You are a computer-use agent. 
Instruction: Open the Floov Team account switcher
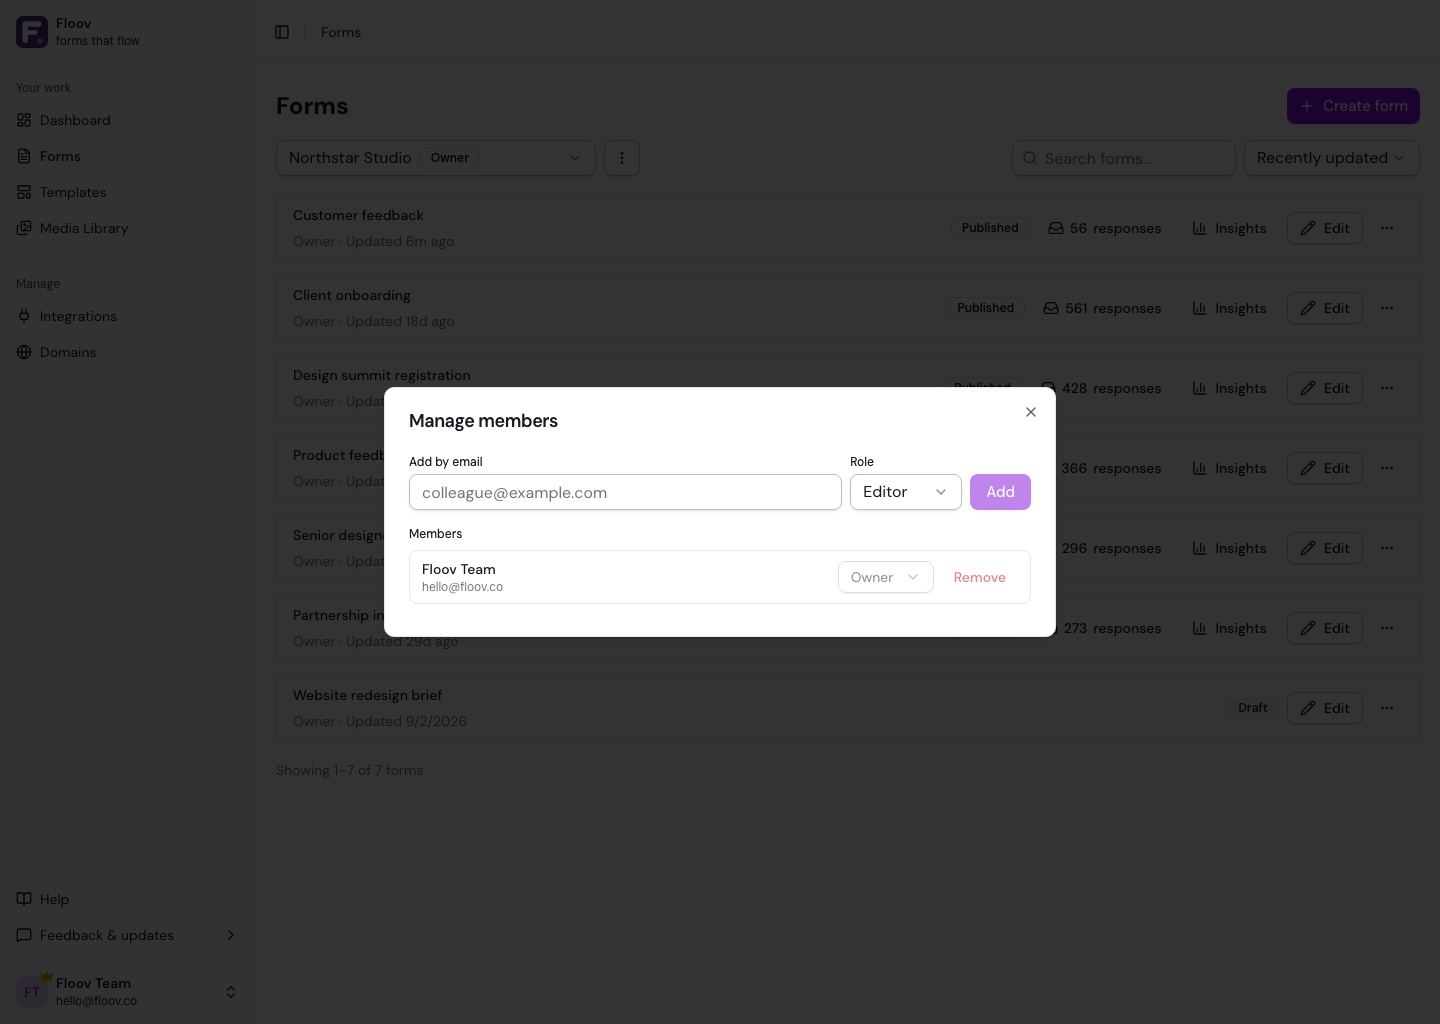[128, 992]
